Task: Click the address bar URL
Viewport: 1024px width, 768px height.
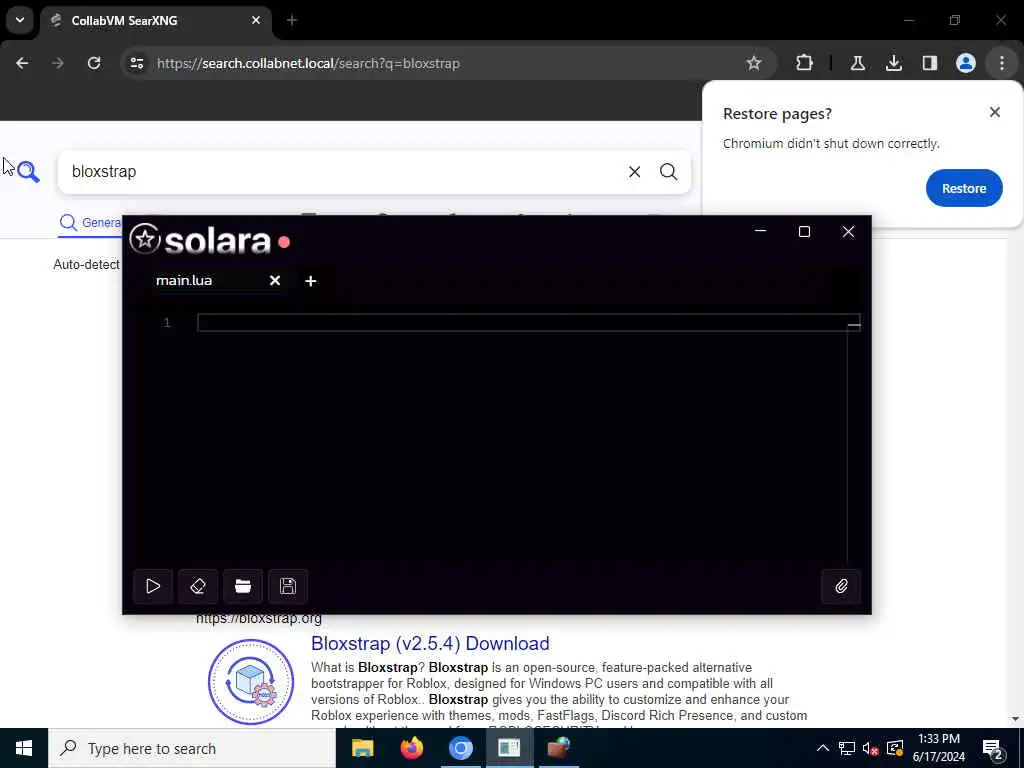Action: coord(308,63)
